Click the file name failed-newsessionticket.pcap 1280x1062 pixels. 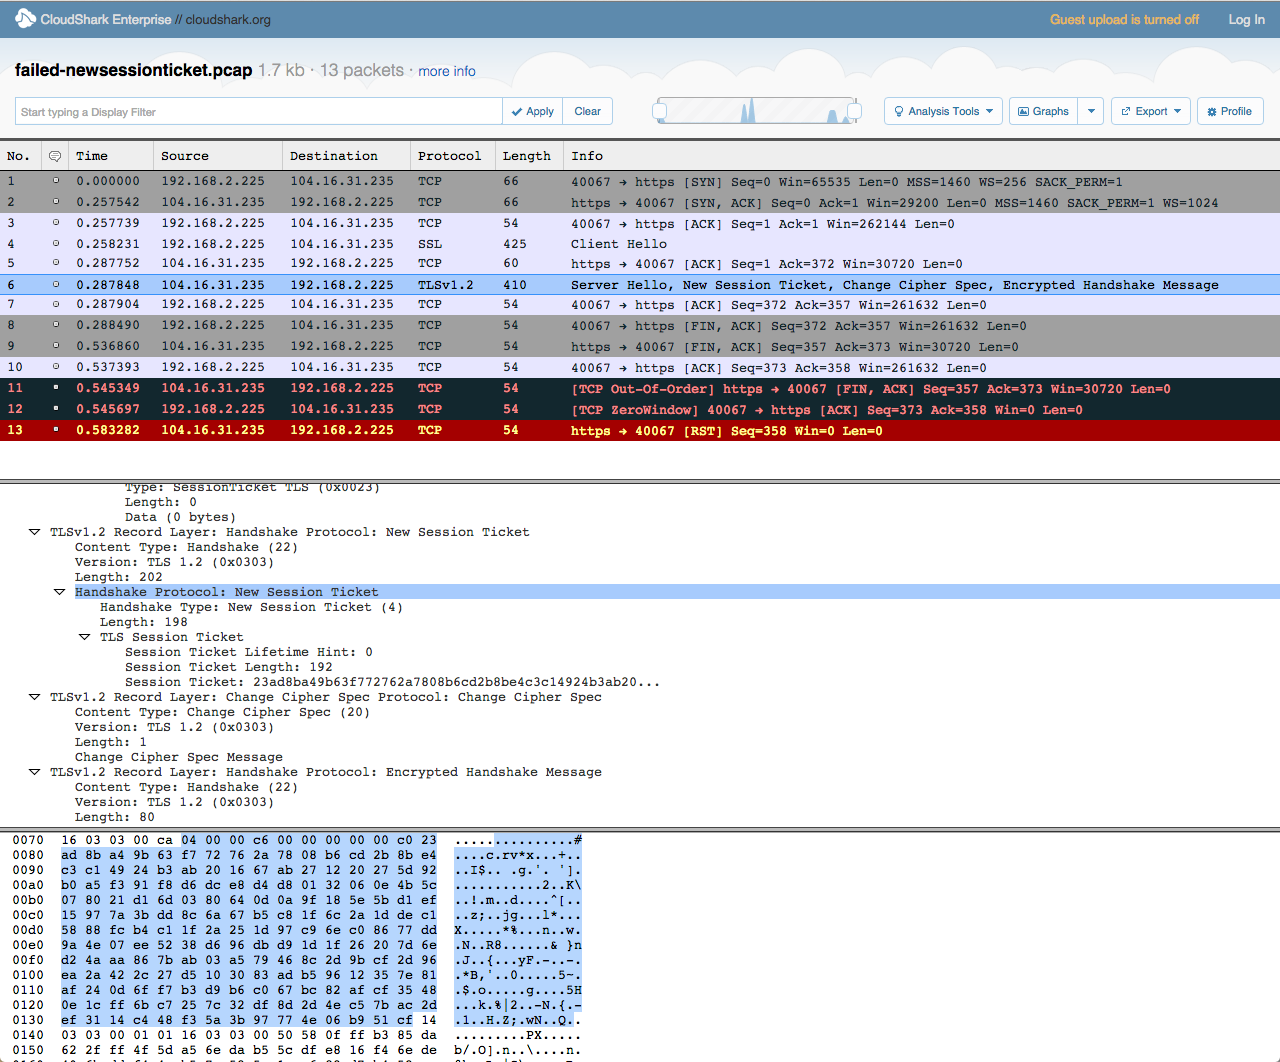tap(134, 70)
